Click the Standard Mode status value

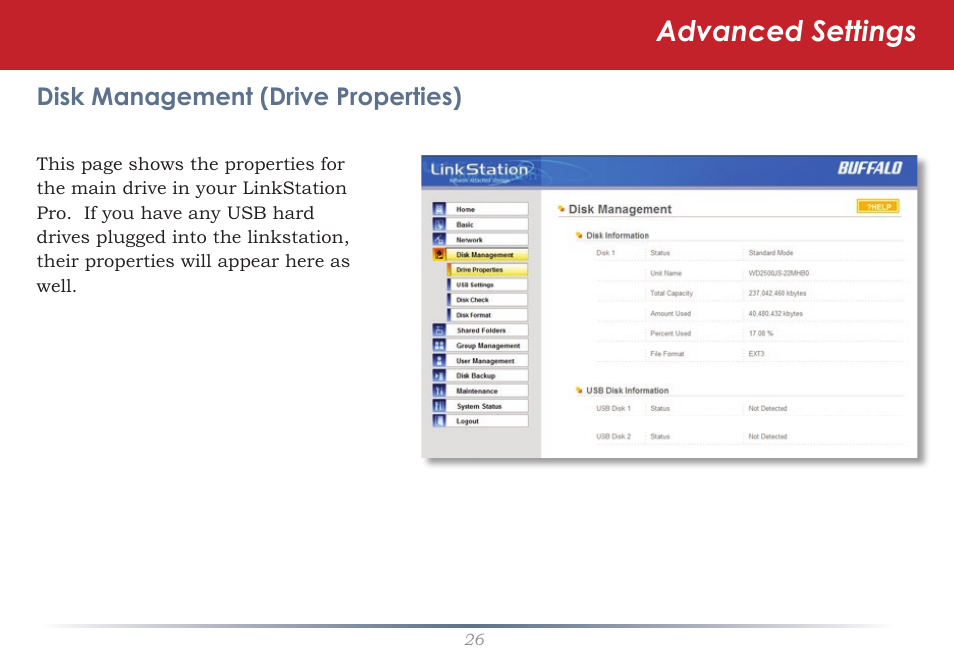point(770,253)
